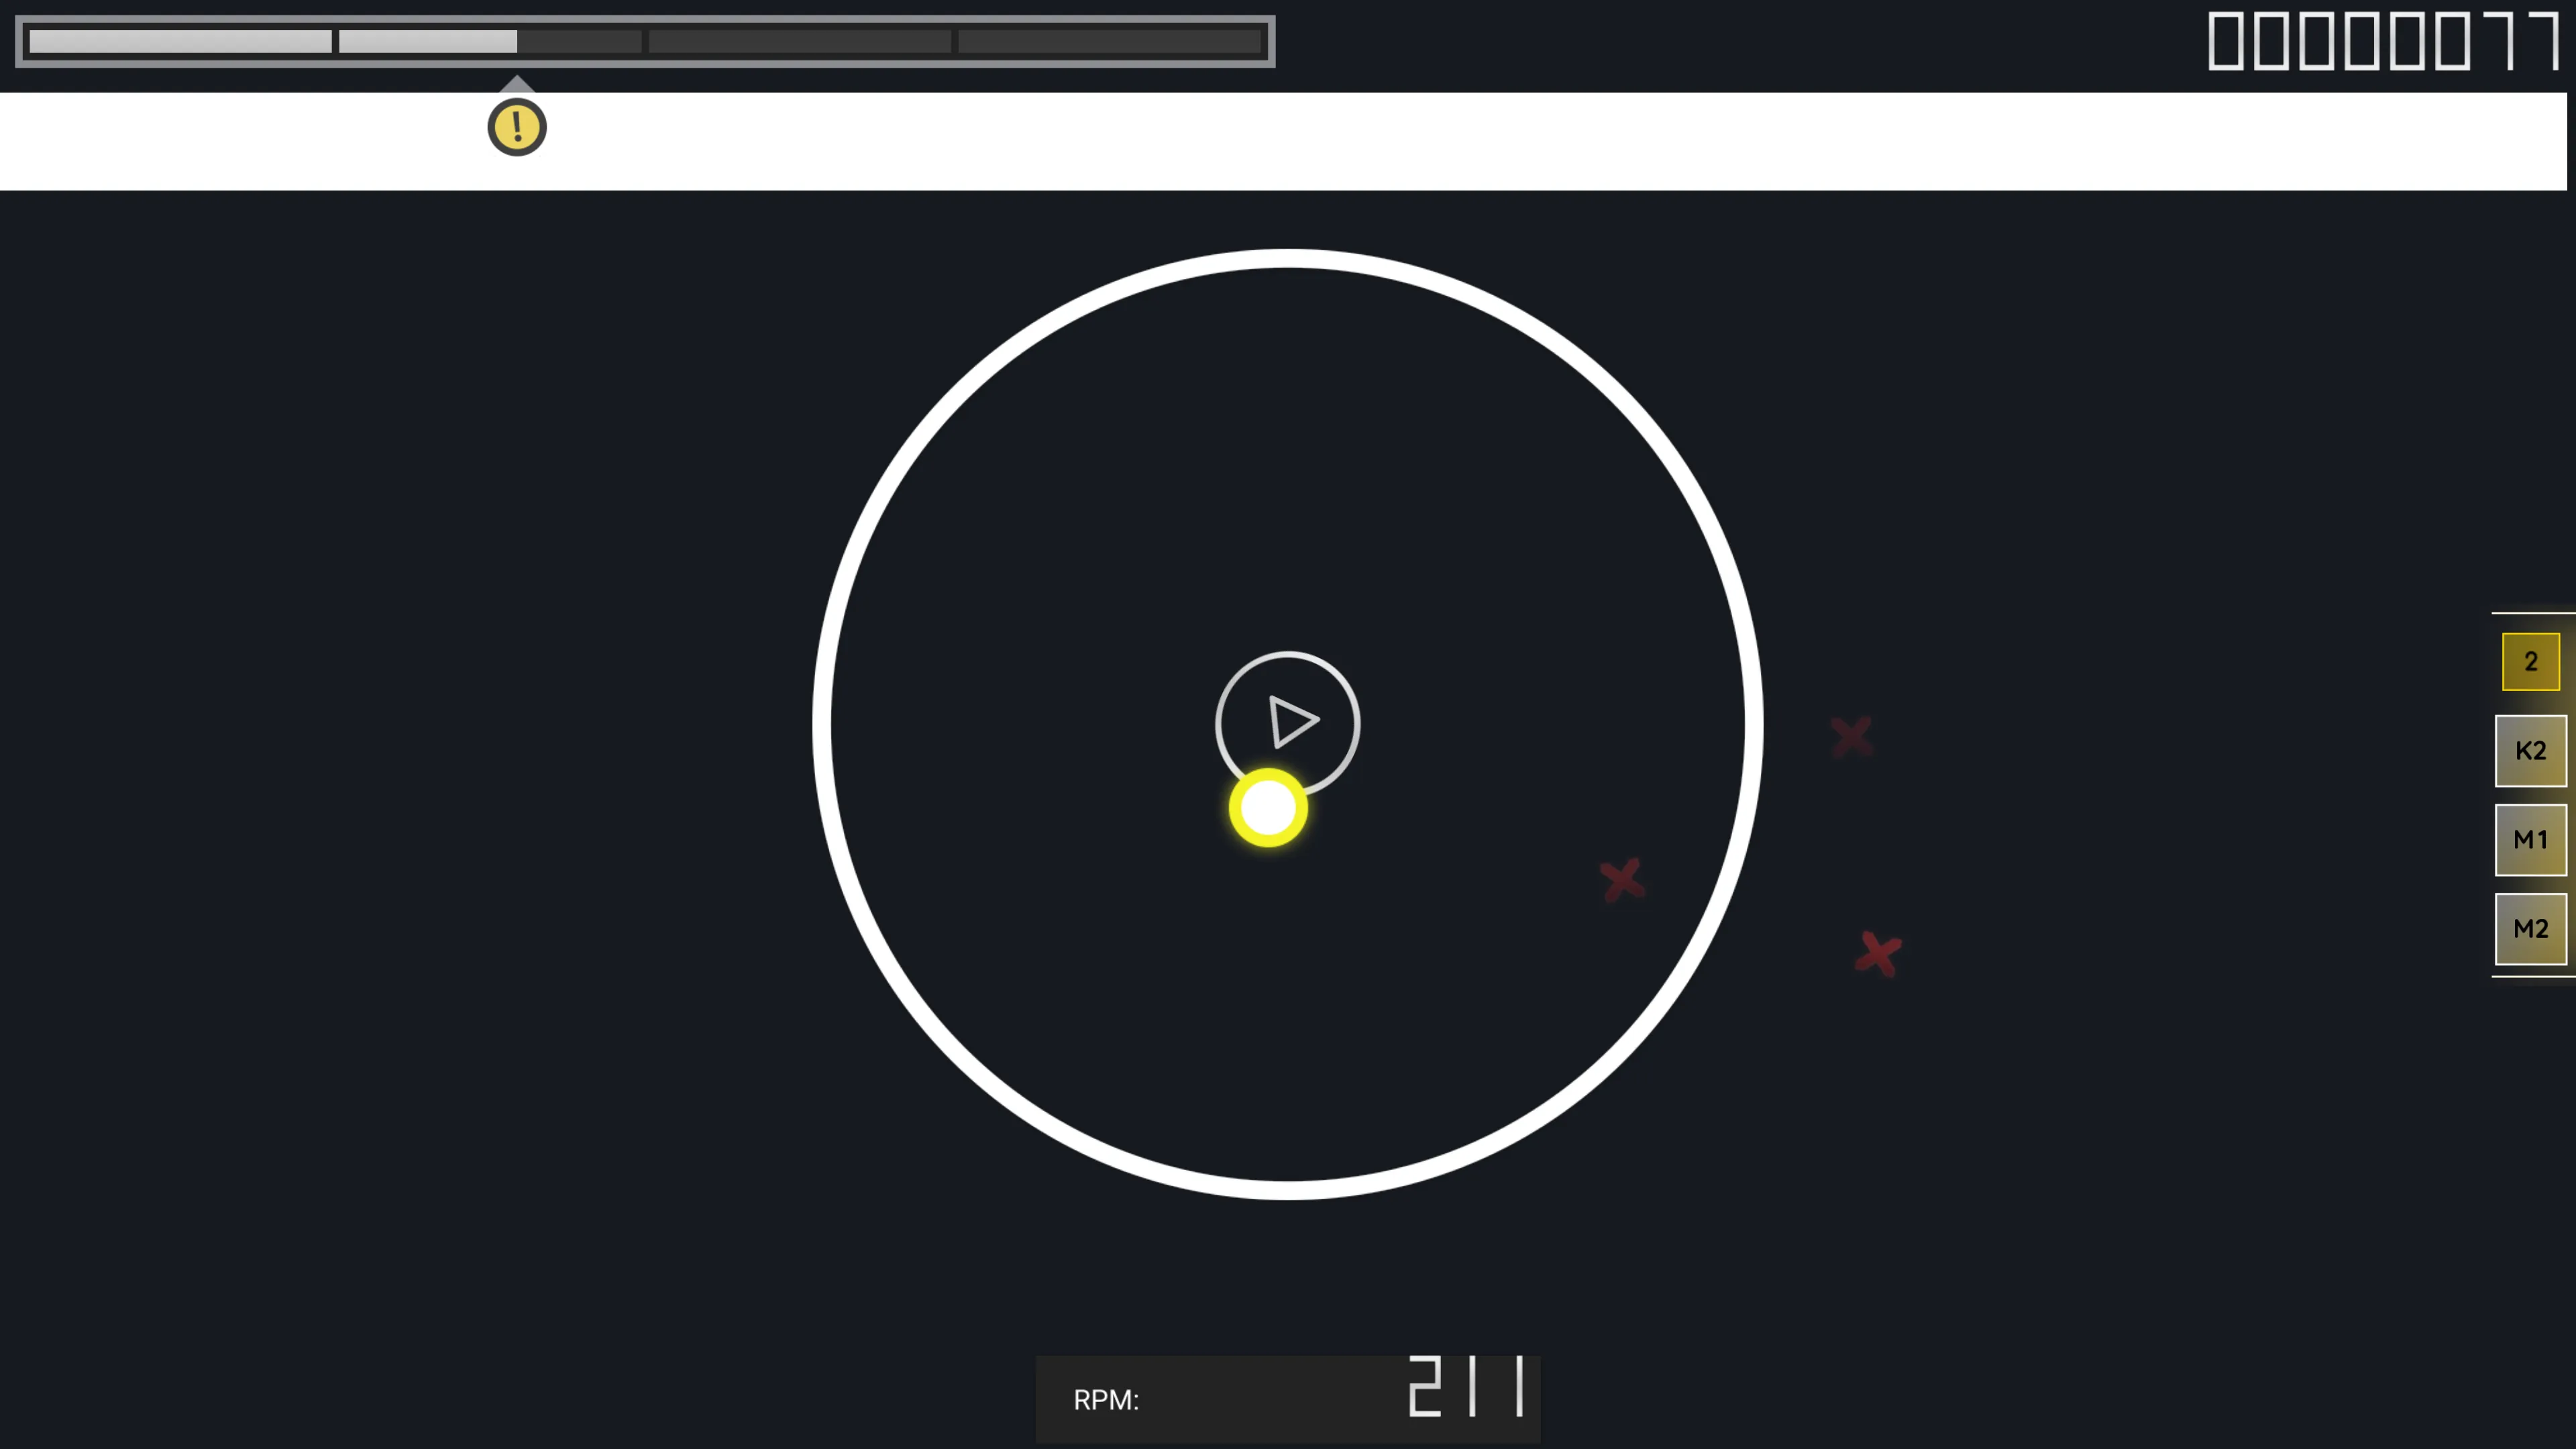This screenshot has width=2576, height=1449.
Task: Click the 211 RPM value readout
Action: (1467, 1386)
